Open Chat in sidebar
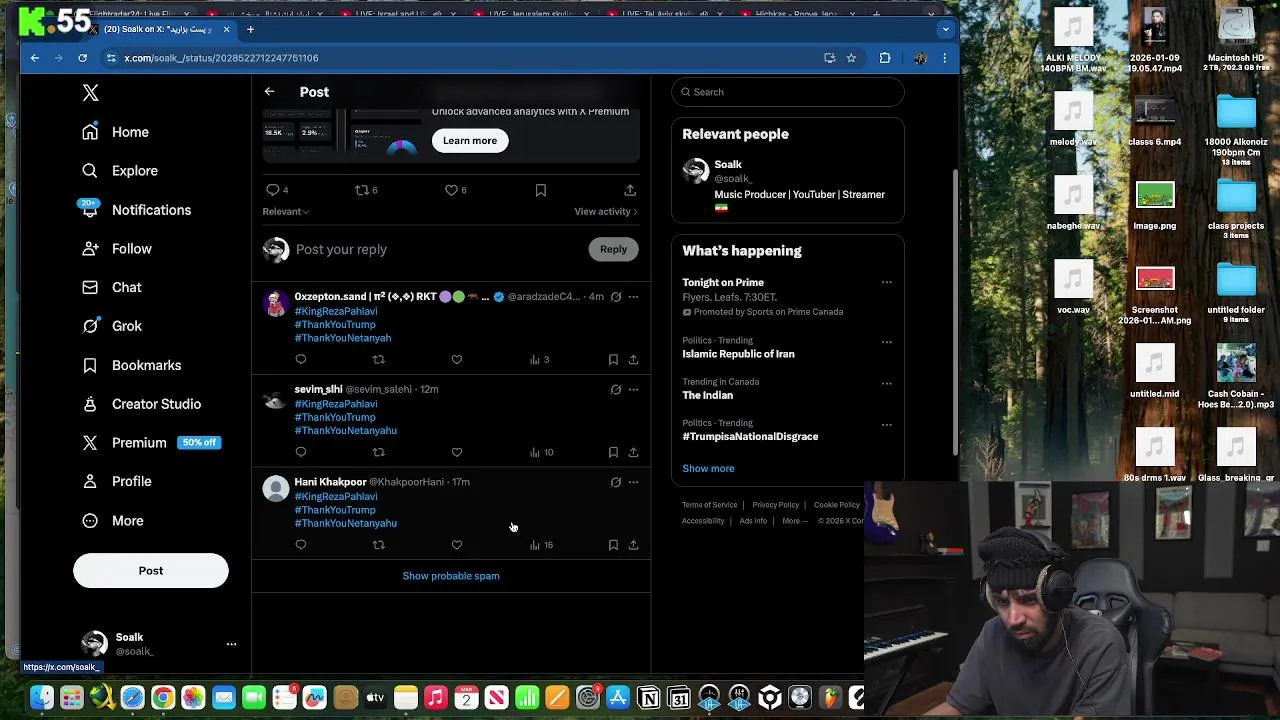 tap(112, 288)
